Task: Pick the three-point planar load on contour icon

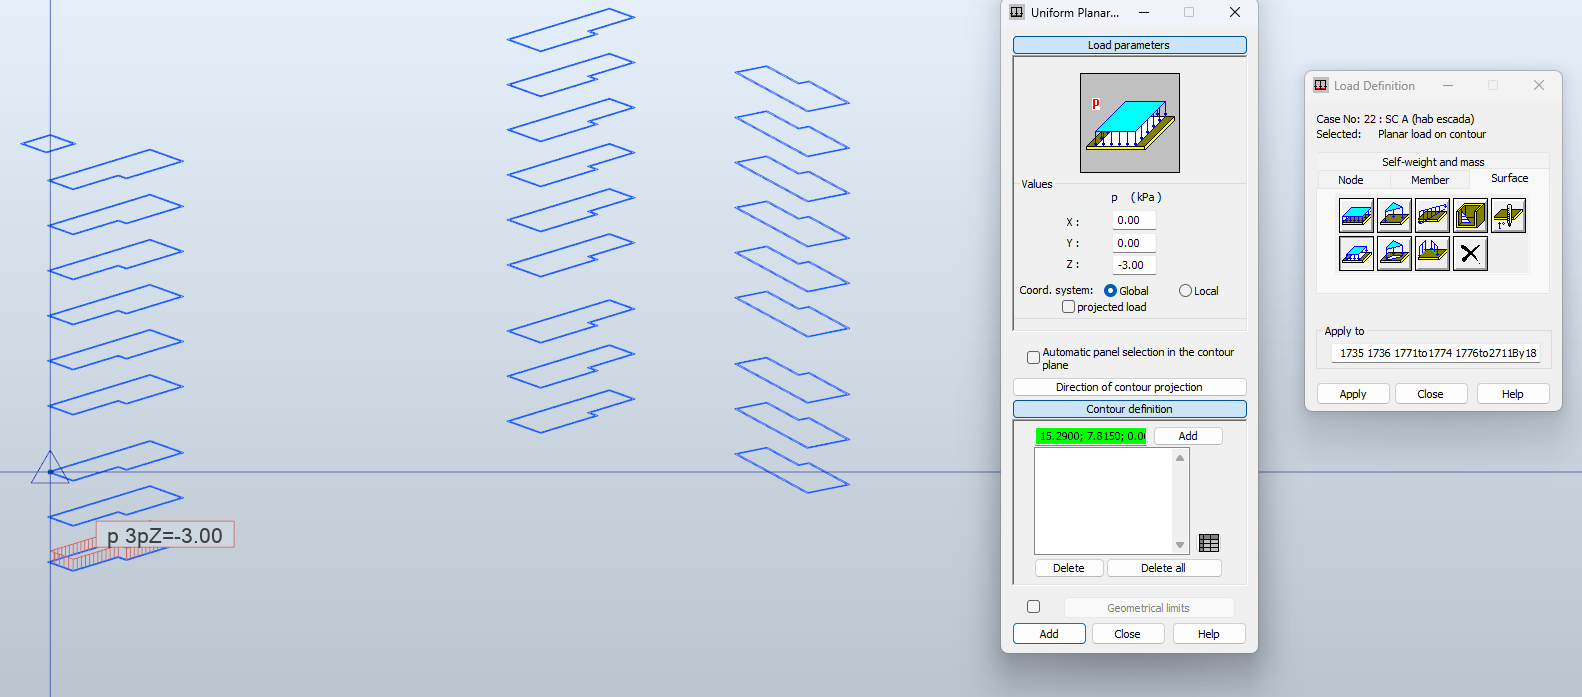Action: [1394, 253]
